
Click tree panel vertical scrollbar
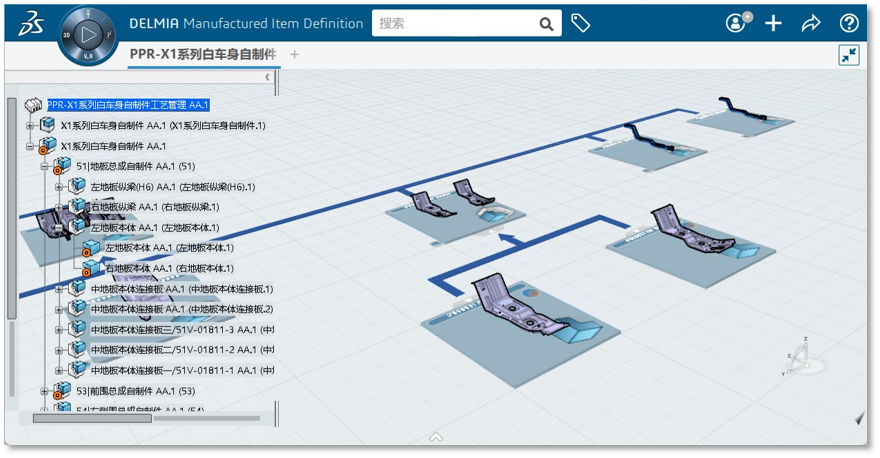tap(12, 208)
